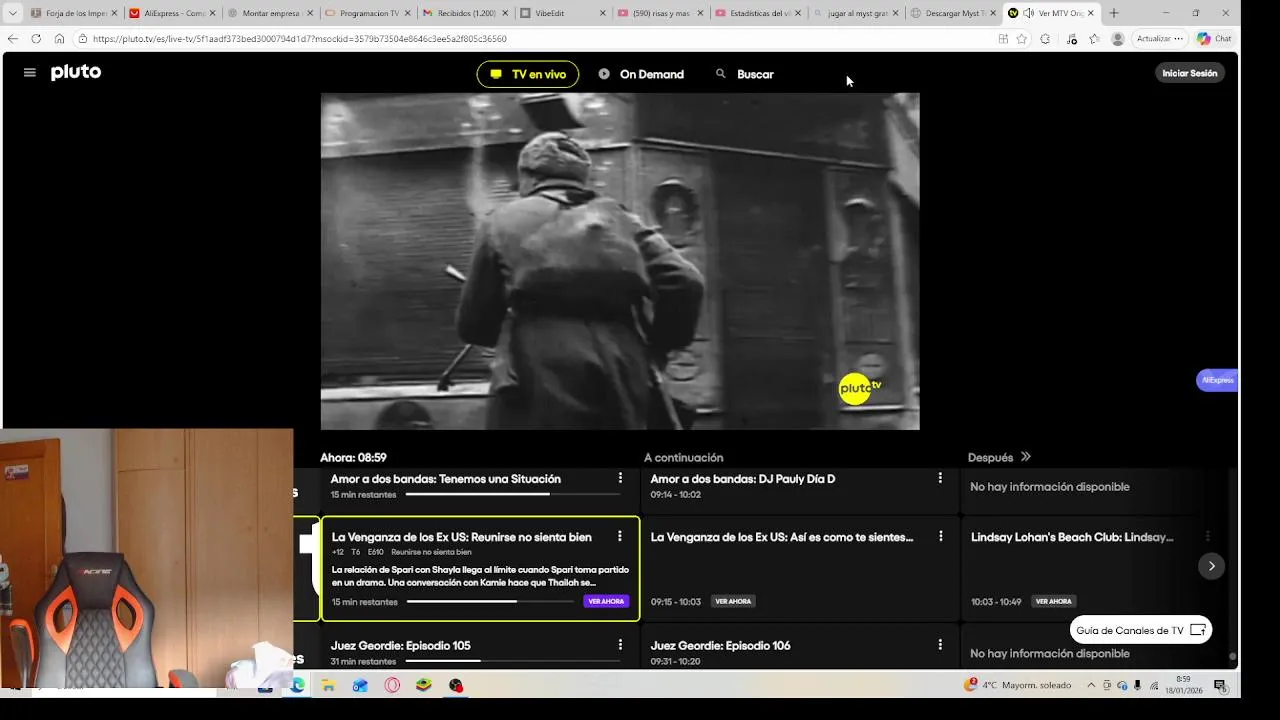
Task: Click the browser address bar URL
Action: coord(300,38)
